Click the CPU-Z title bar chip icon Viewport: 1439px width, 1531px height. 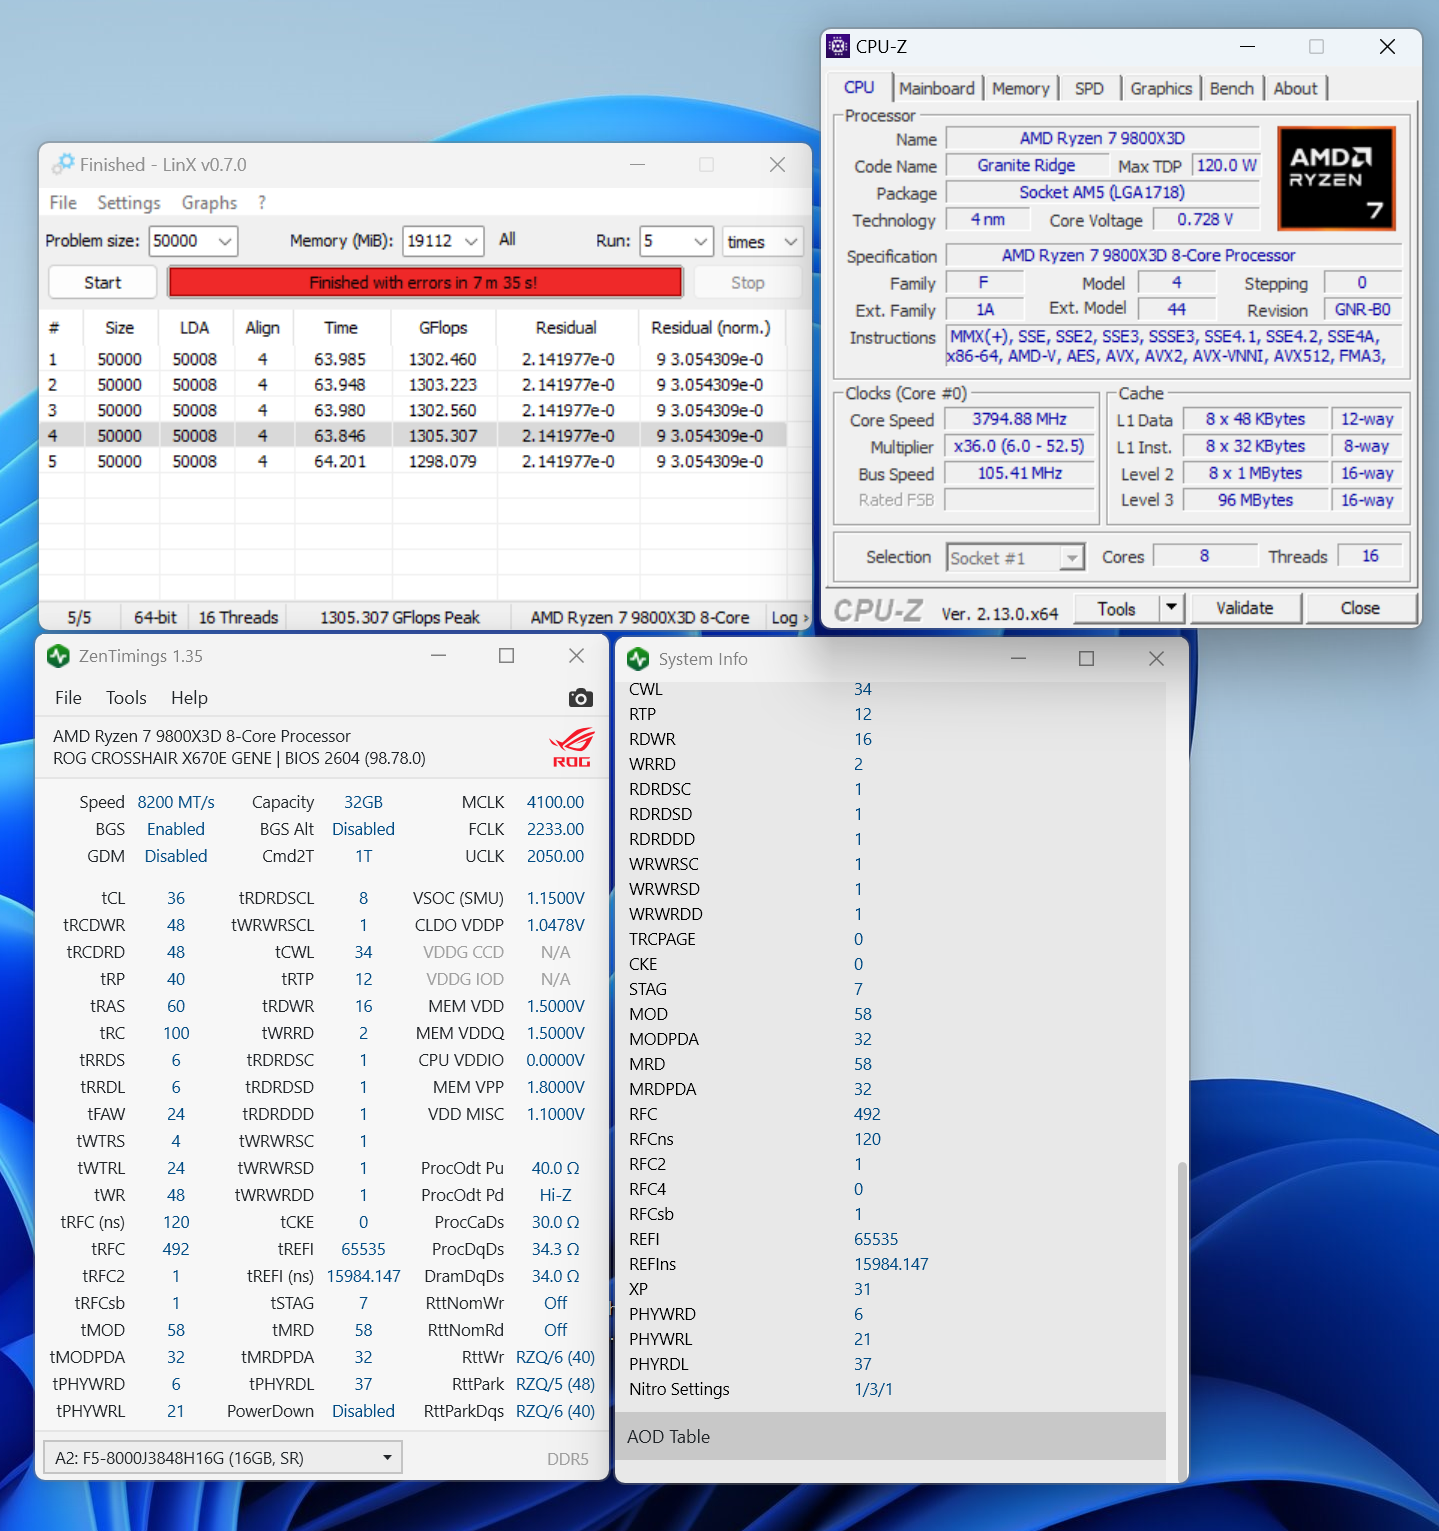coord(838,46)
